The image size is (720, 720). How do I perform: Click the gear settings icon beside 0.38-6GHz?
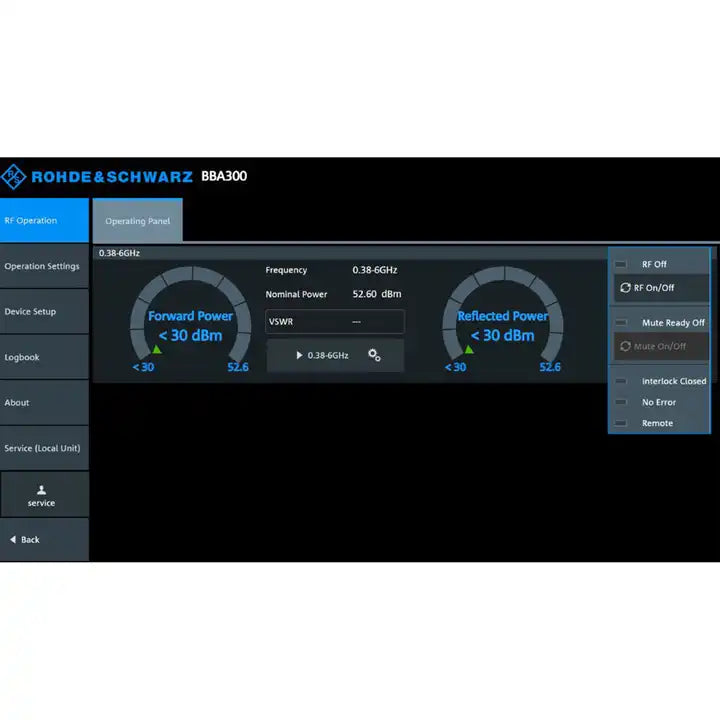point(374,355)
